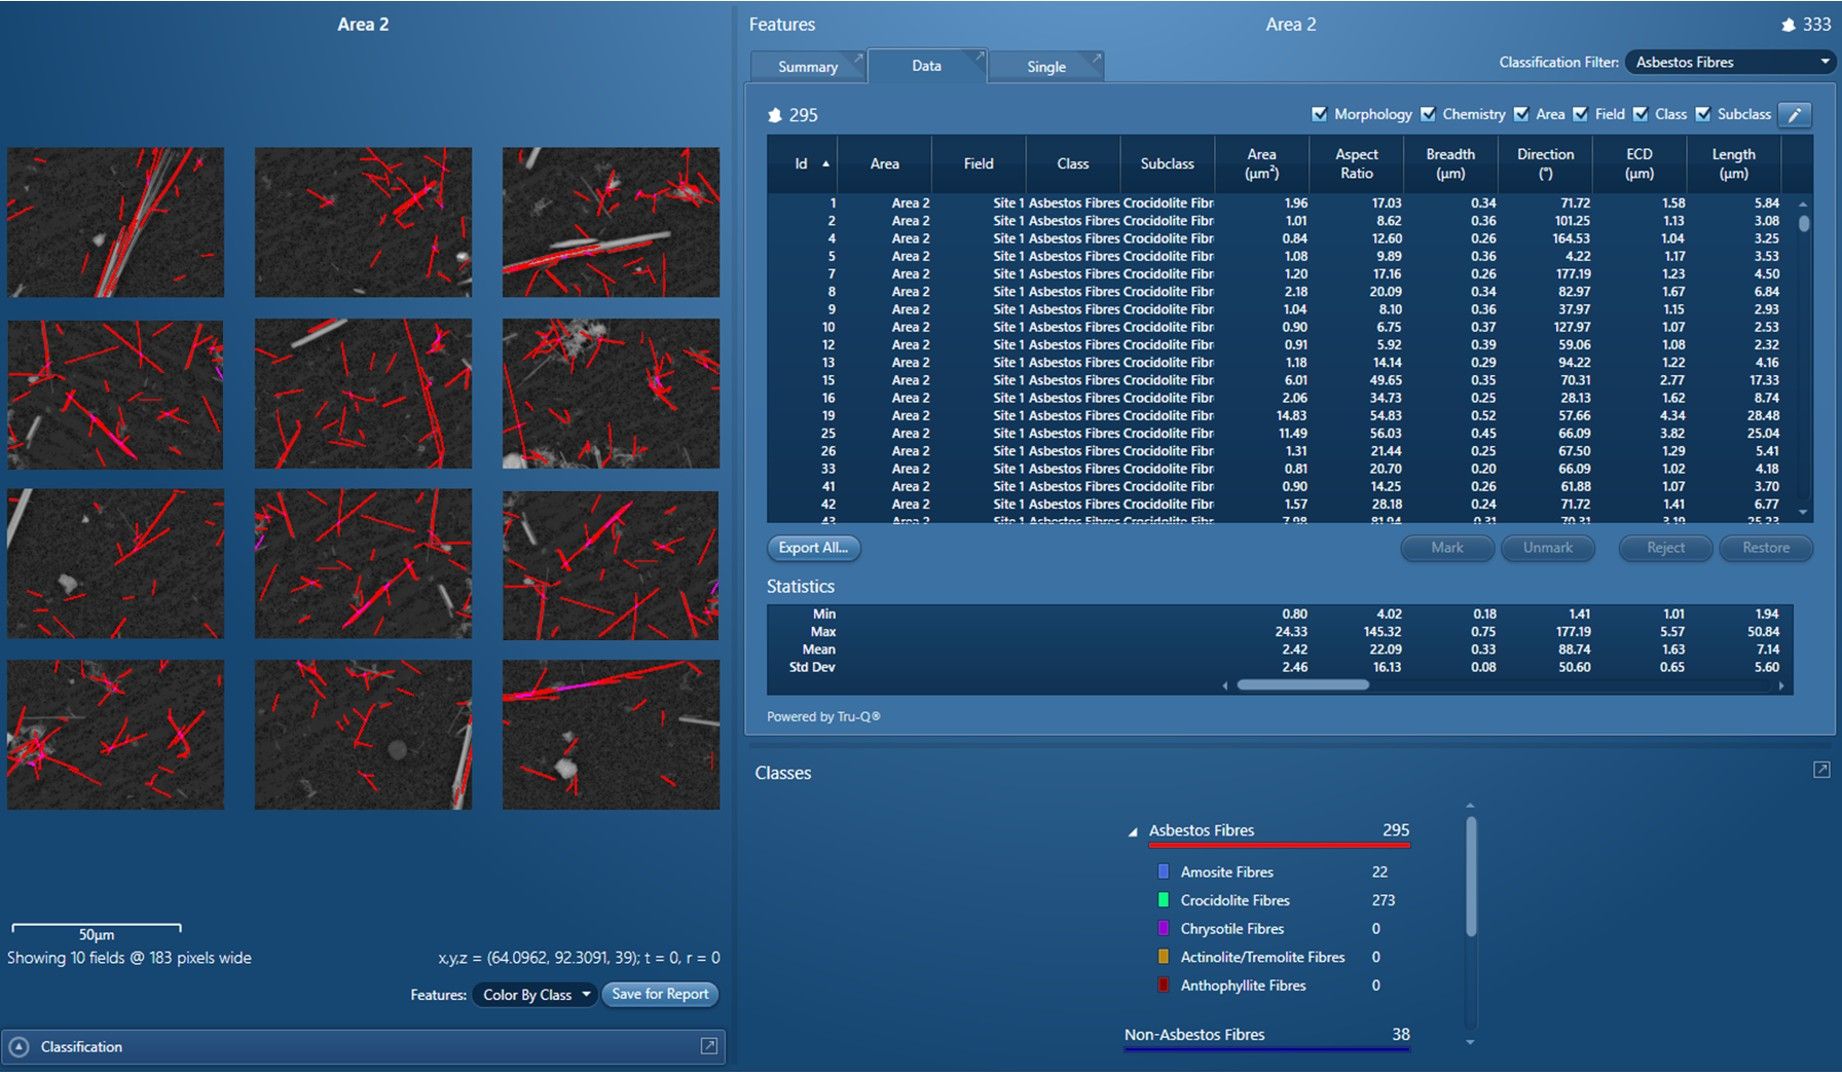Viewport: 1842px width, 1072px height.
Task: Pop out the Classification panel icon
Action: coord(708,1046)
